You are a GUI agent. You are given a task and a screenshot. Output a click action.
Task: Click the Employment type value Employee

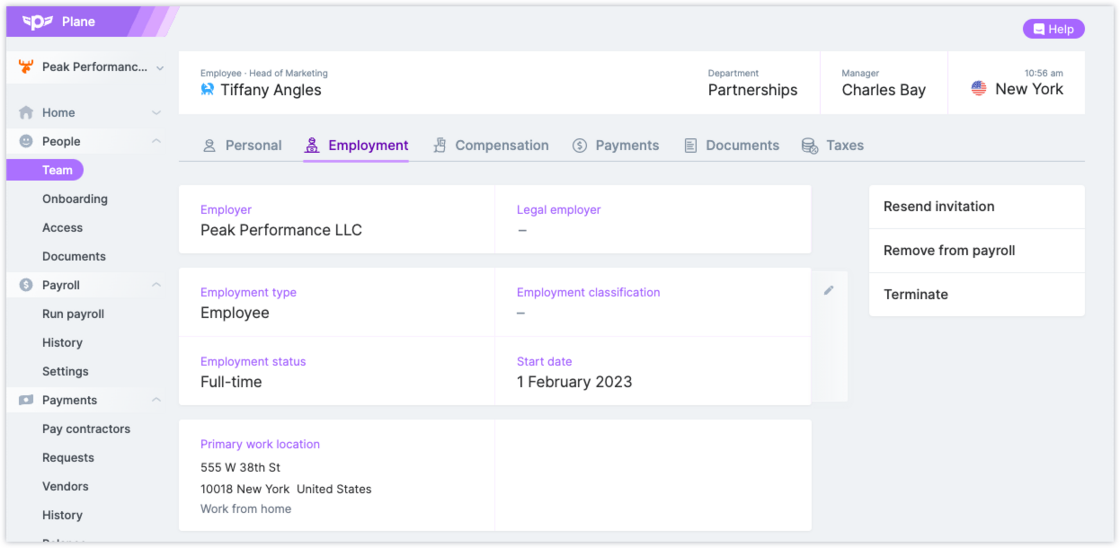click(x=235, y=313)
